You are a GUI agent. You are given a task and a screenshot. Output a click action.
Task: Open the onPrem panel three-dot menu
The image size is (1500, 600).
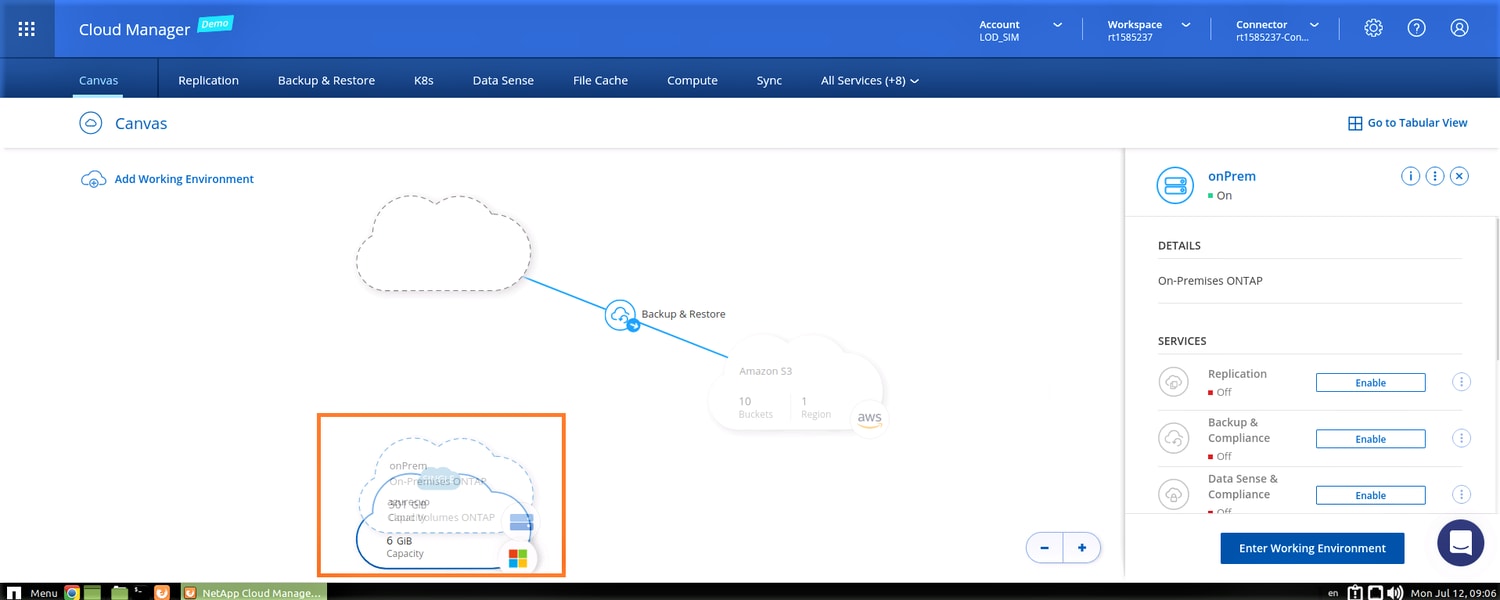pos(1435,176)
